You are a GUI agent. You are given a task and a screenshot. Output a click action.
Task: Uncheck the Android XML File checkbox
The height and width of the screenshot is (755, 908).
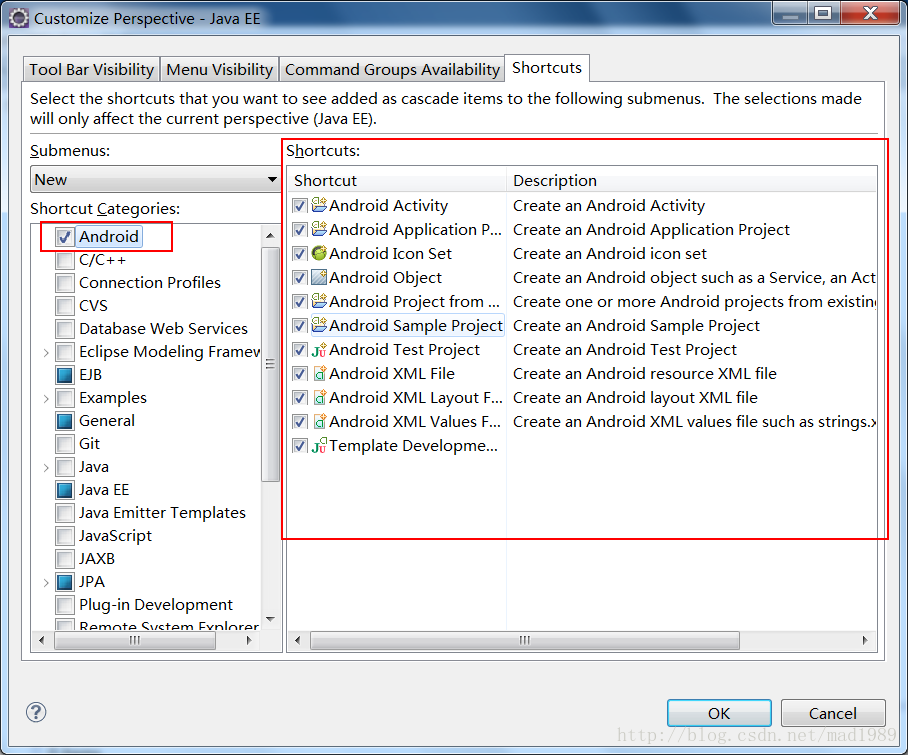[299, 374]
